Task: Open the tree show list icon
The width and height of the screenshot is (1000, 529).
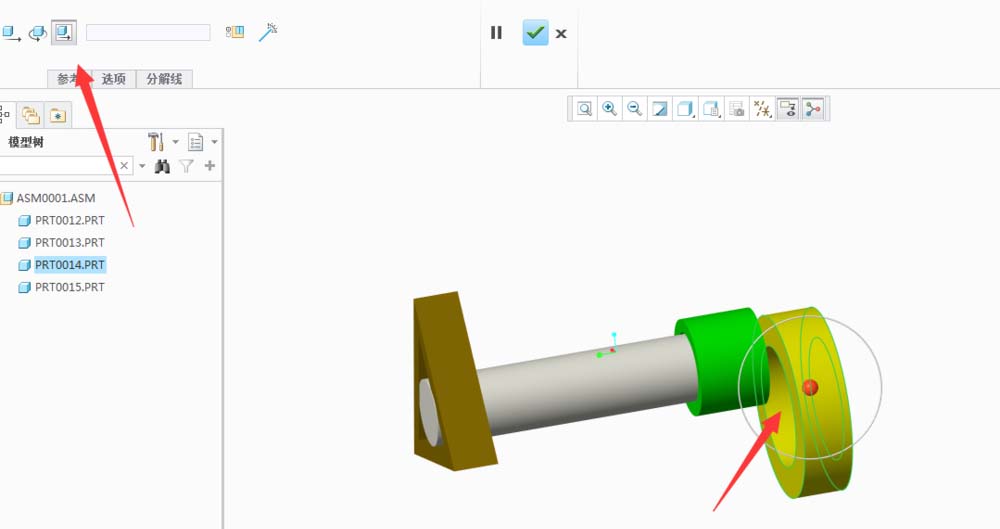Action: coord(196,142)
